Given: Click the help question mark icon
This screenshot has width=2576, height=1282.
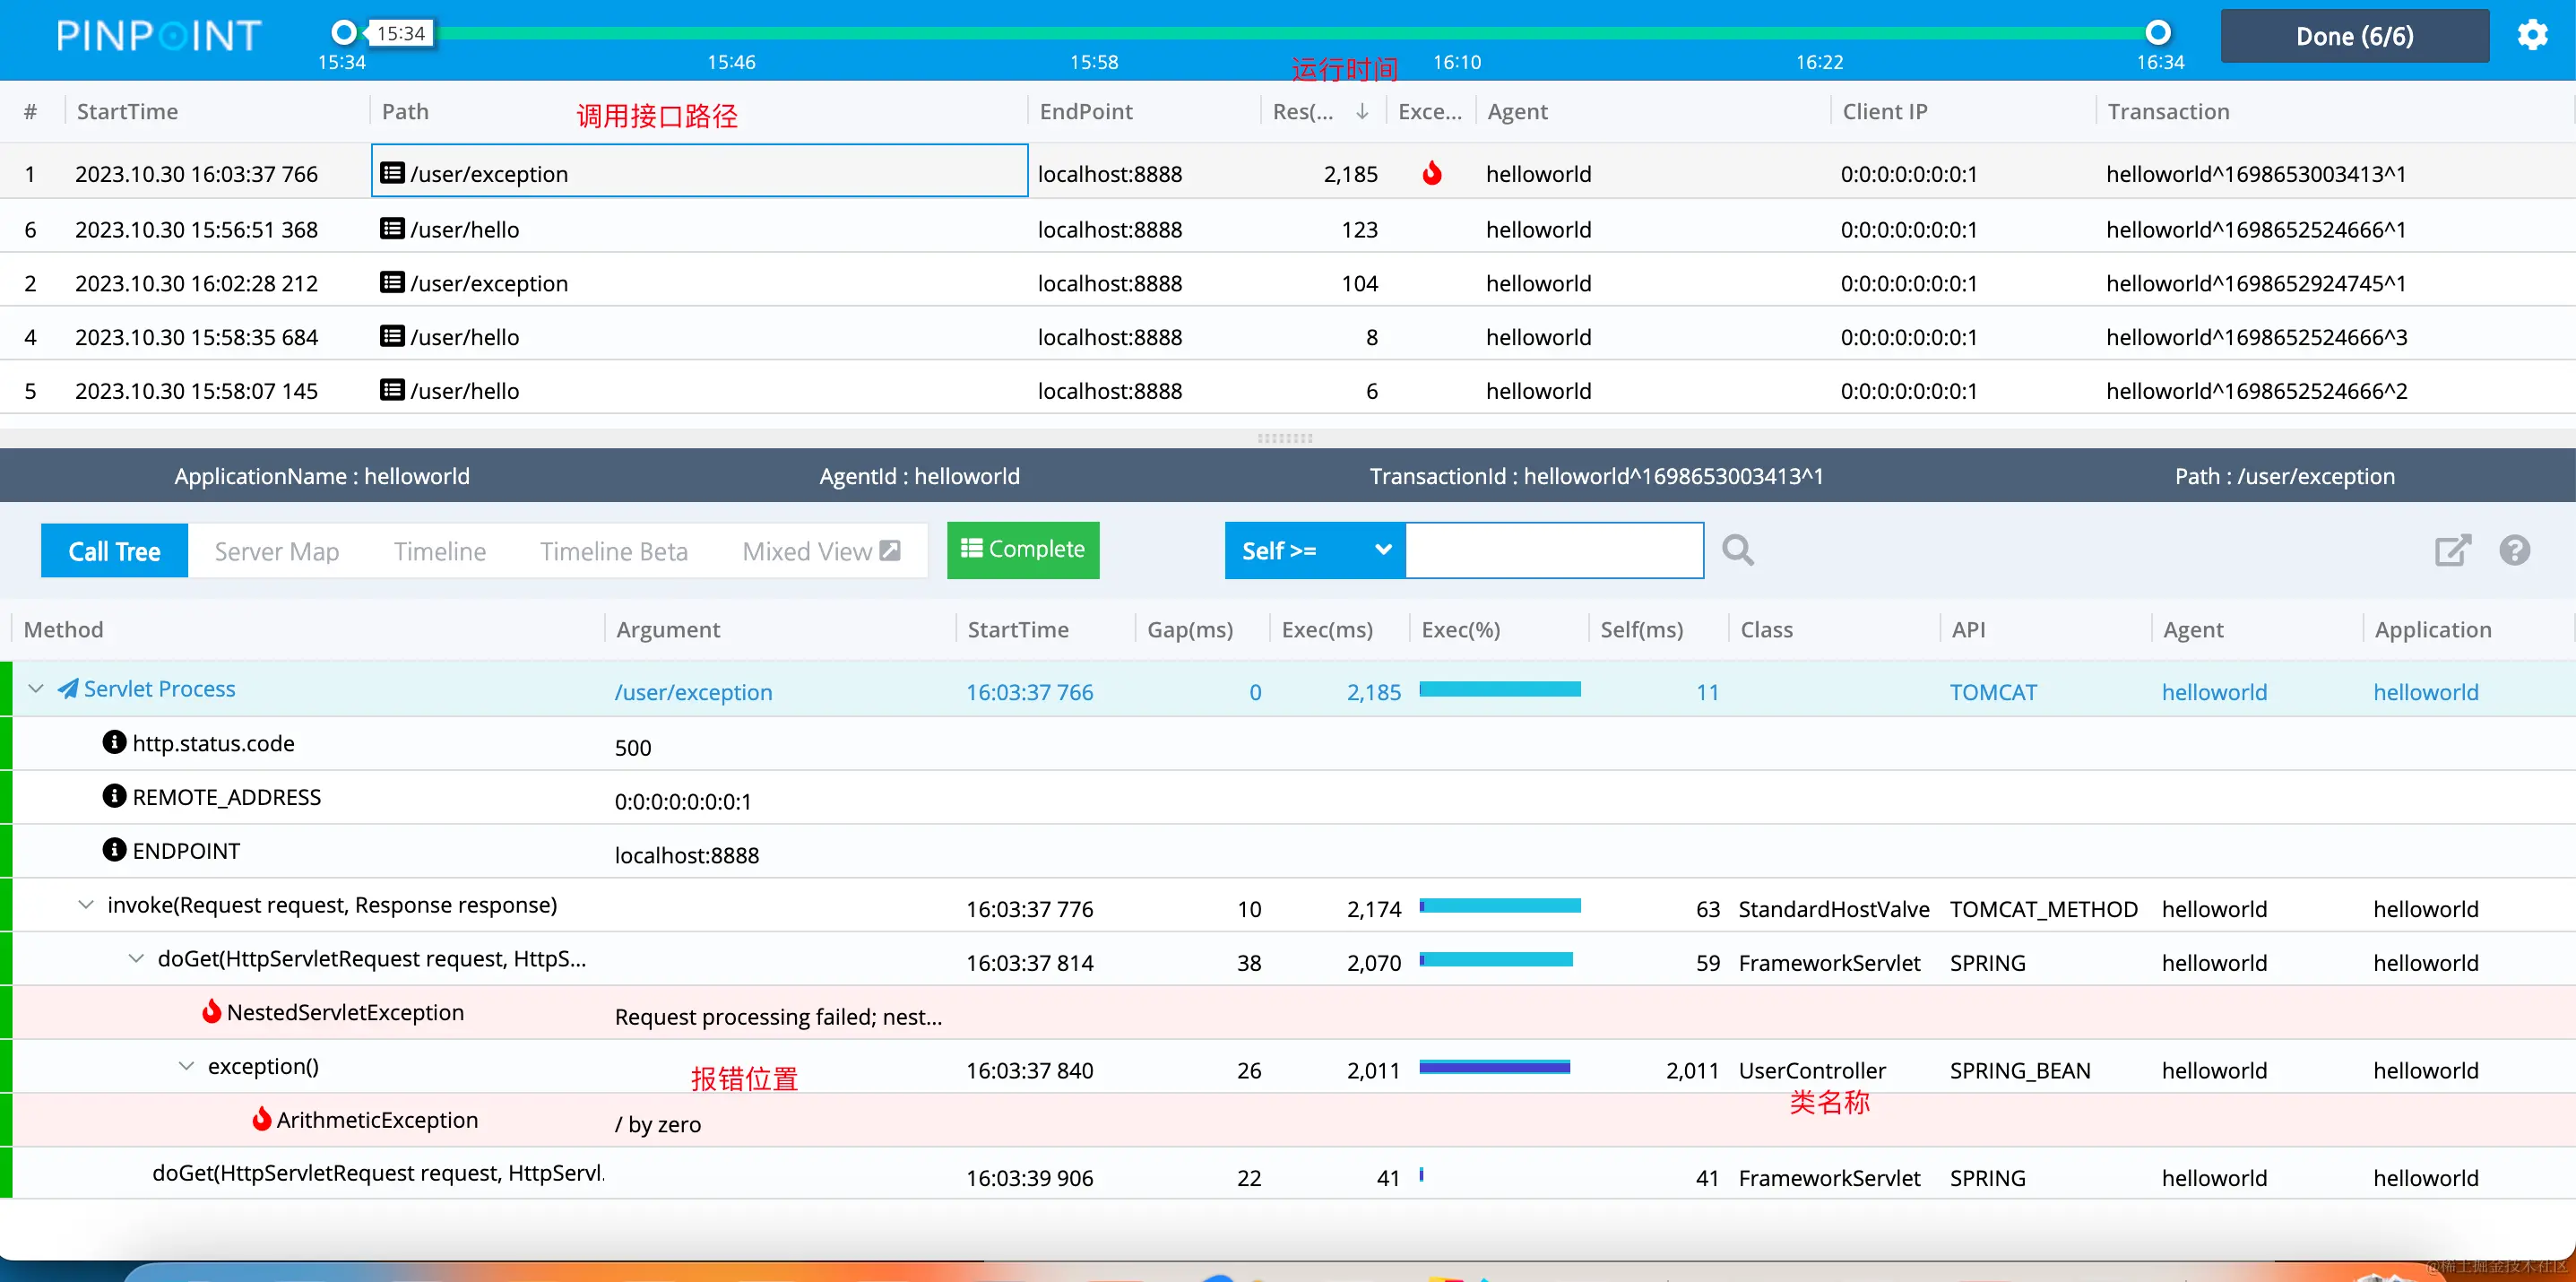Looking at the screenshot, I should (x=2514, y=550).
